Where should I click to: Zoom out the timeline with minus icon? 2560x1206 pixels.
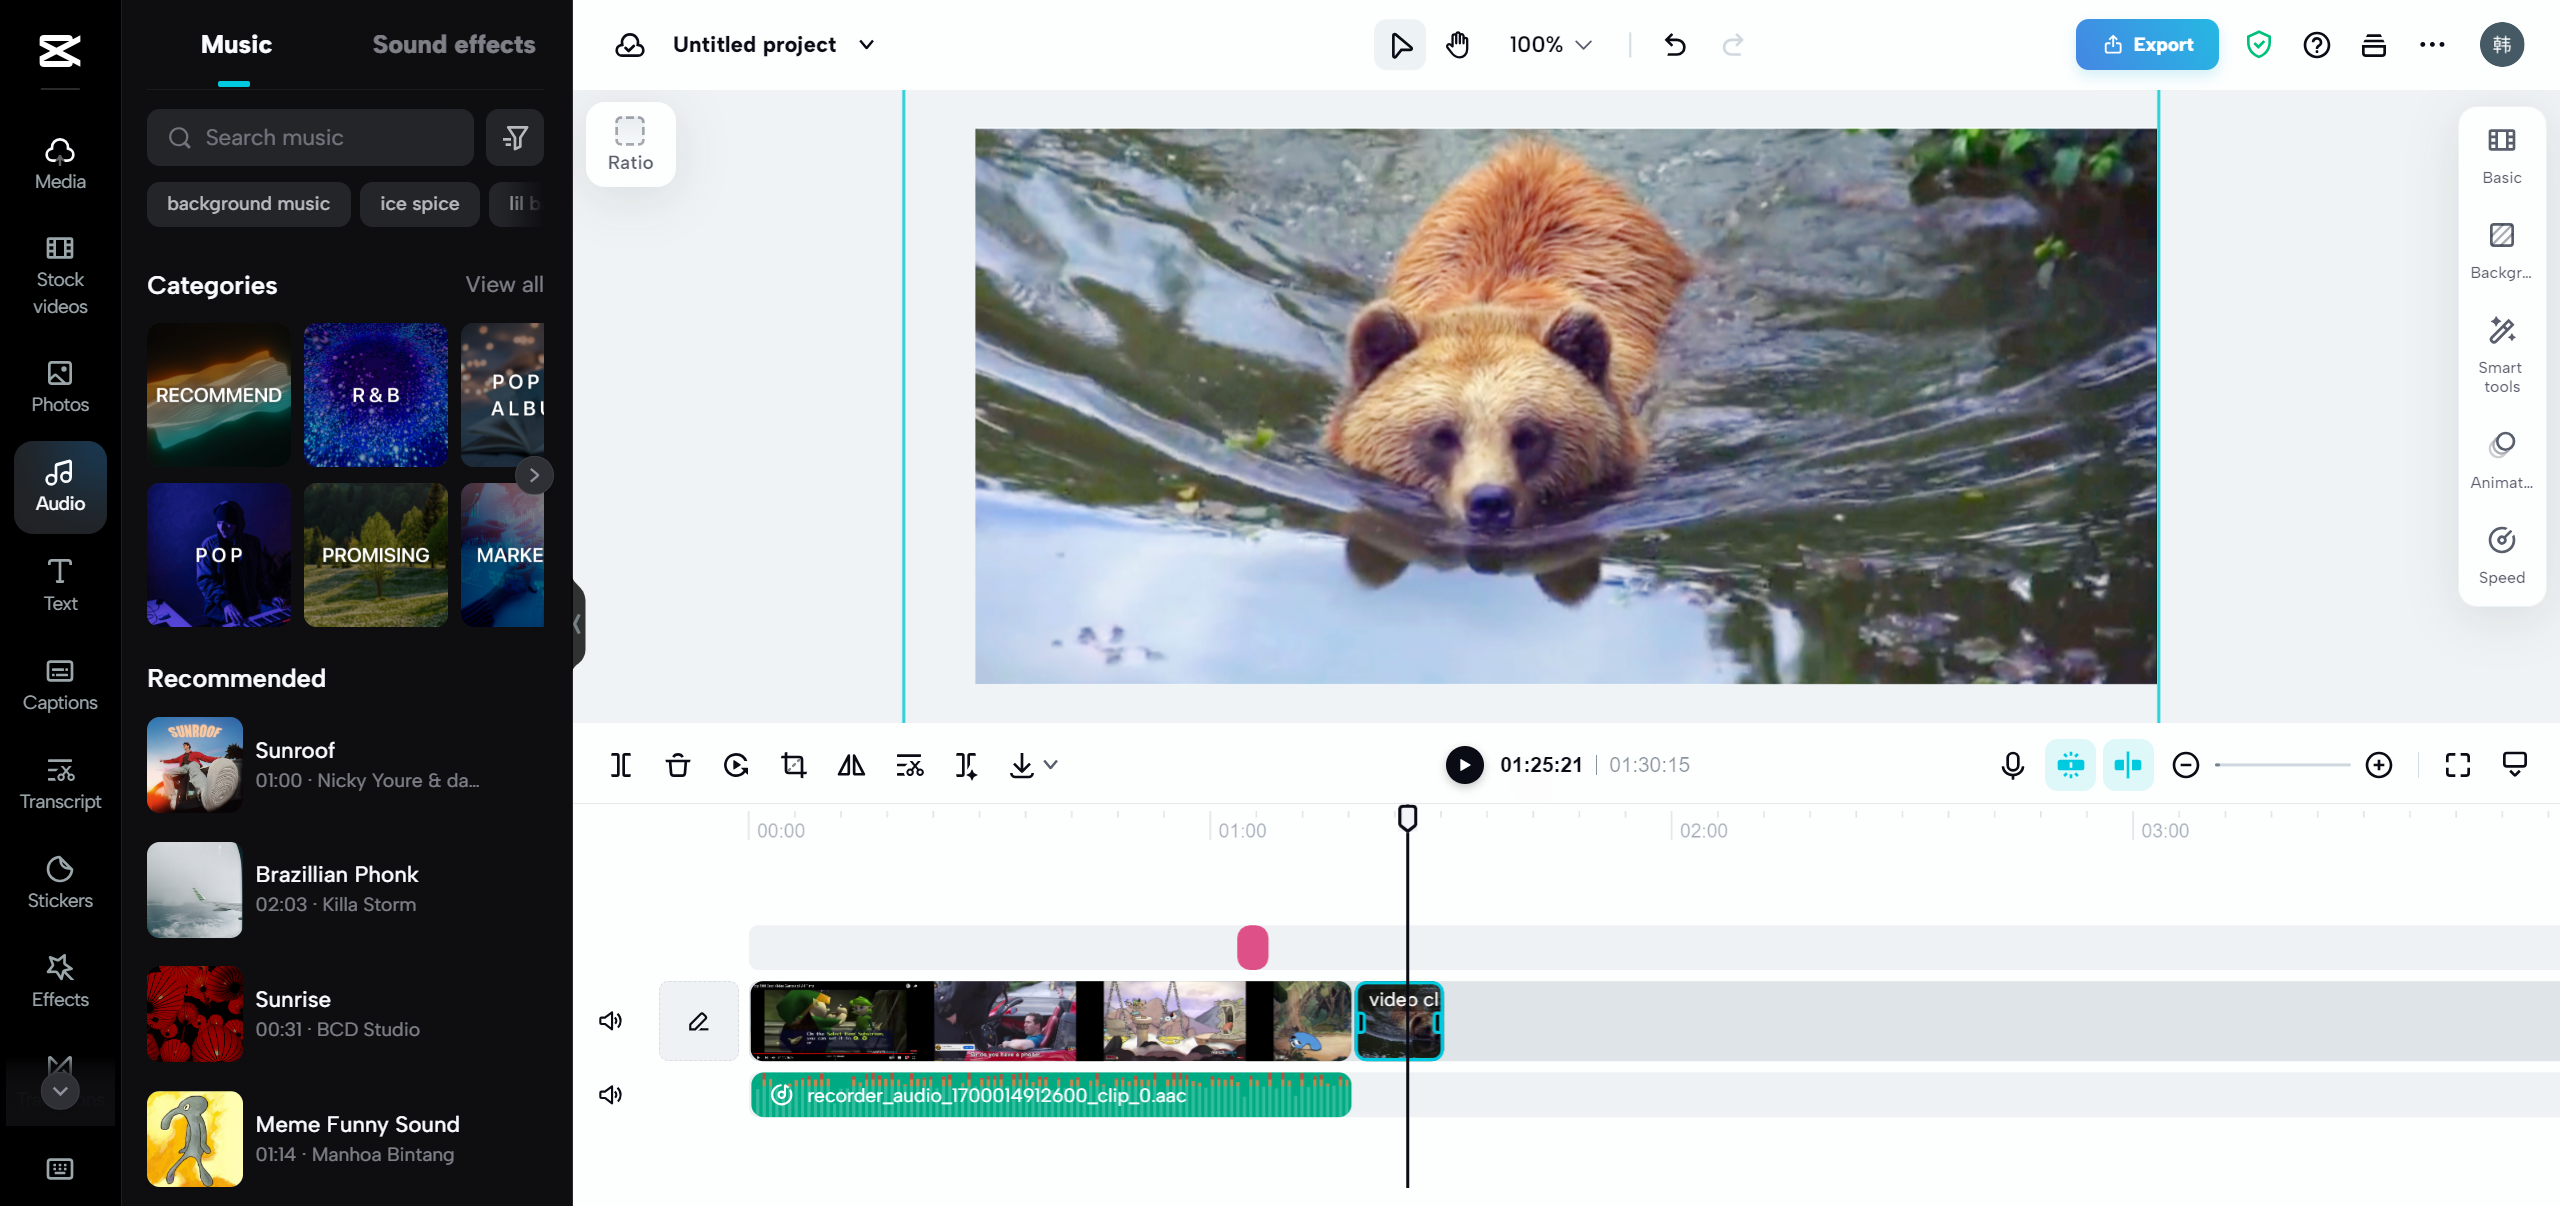(2186, 765)
